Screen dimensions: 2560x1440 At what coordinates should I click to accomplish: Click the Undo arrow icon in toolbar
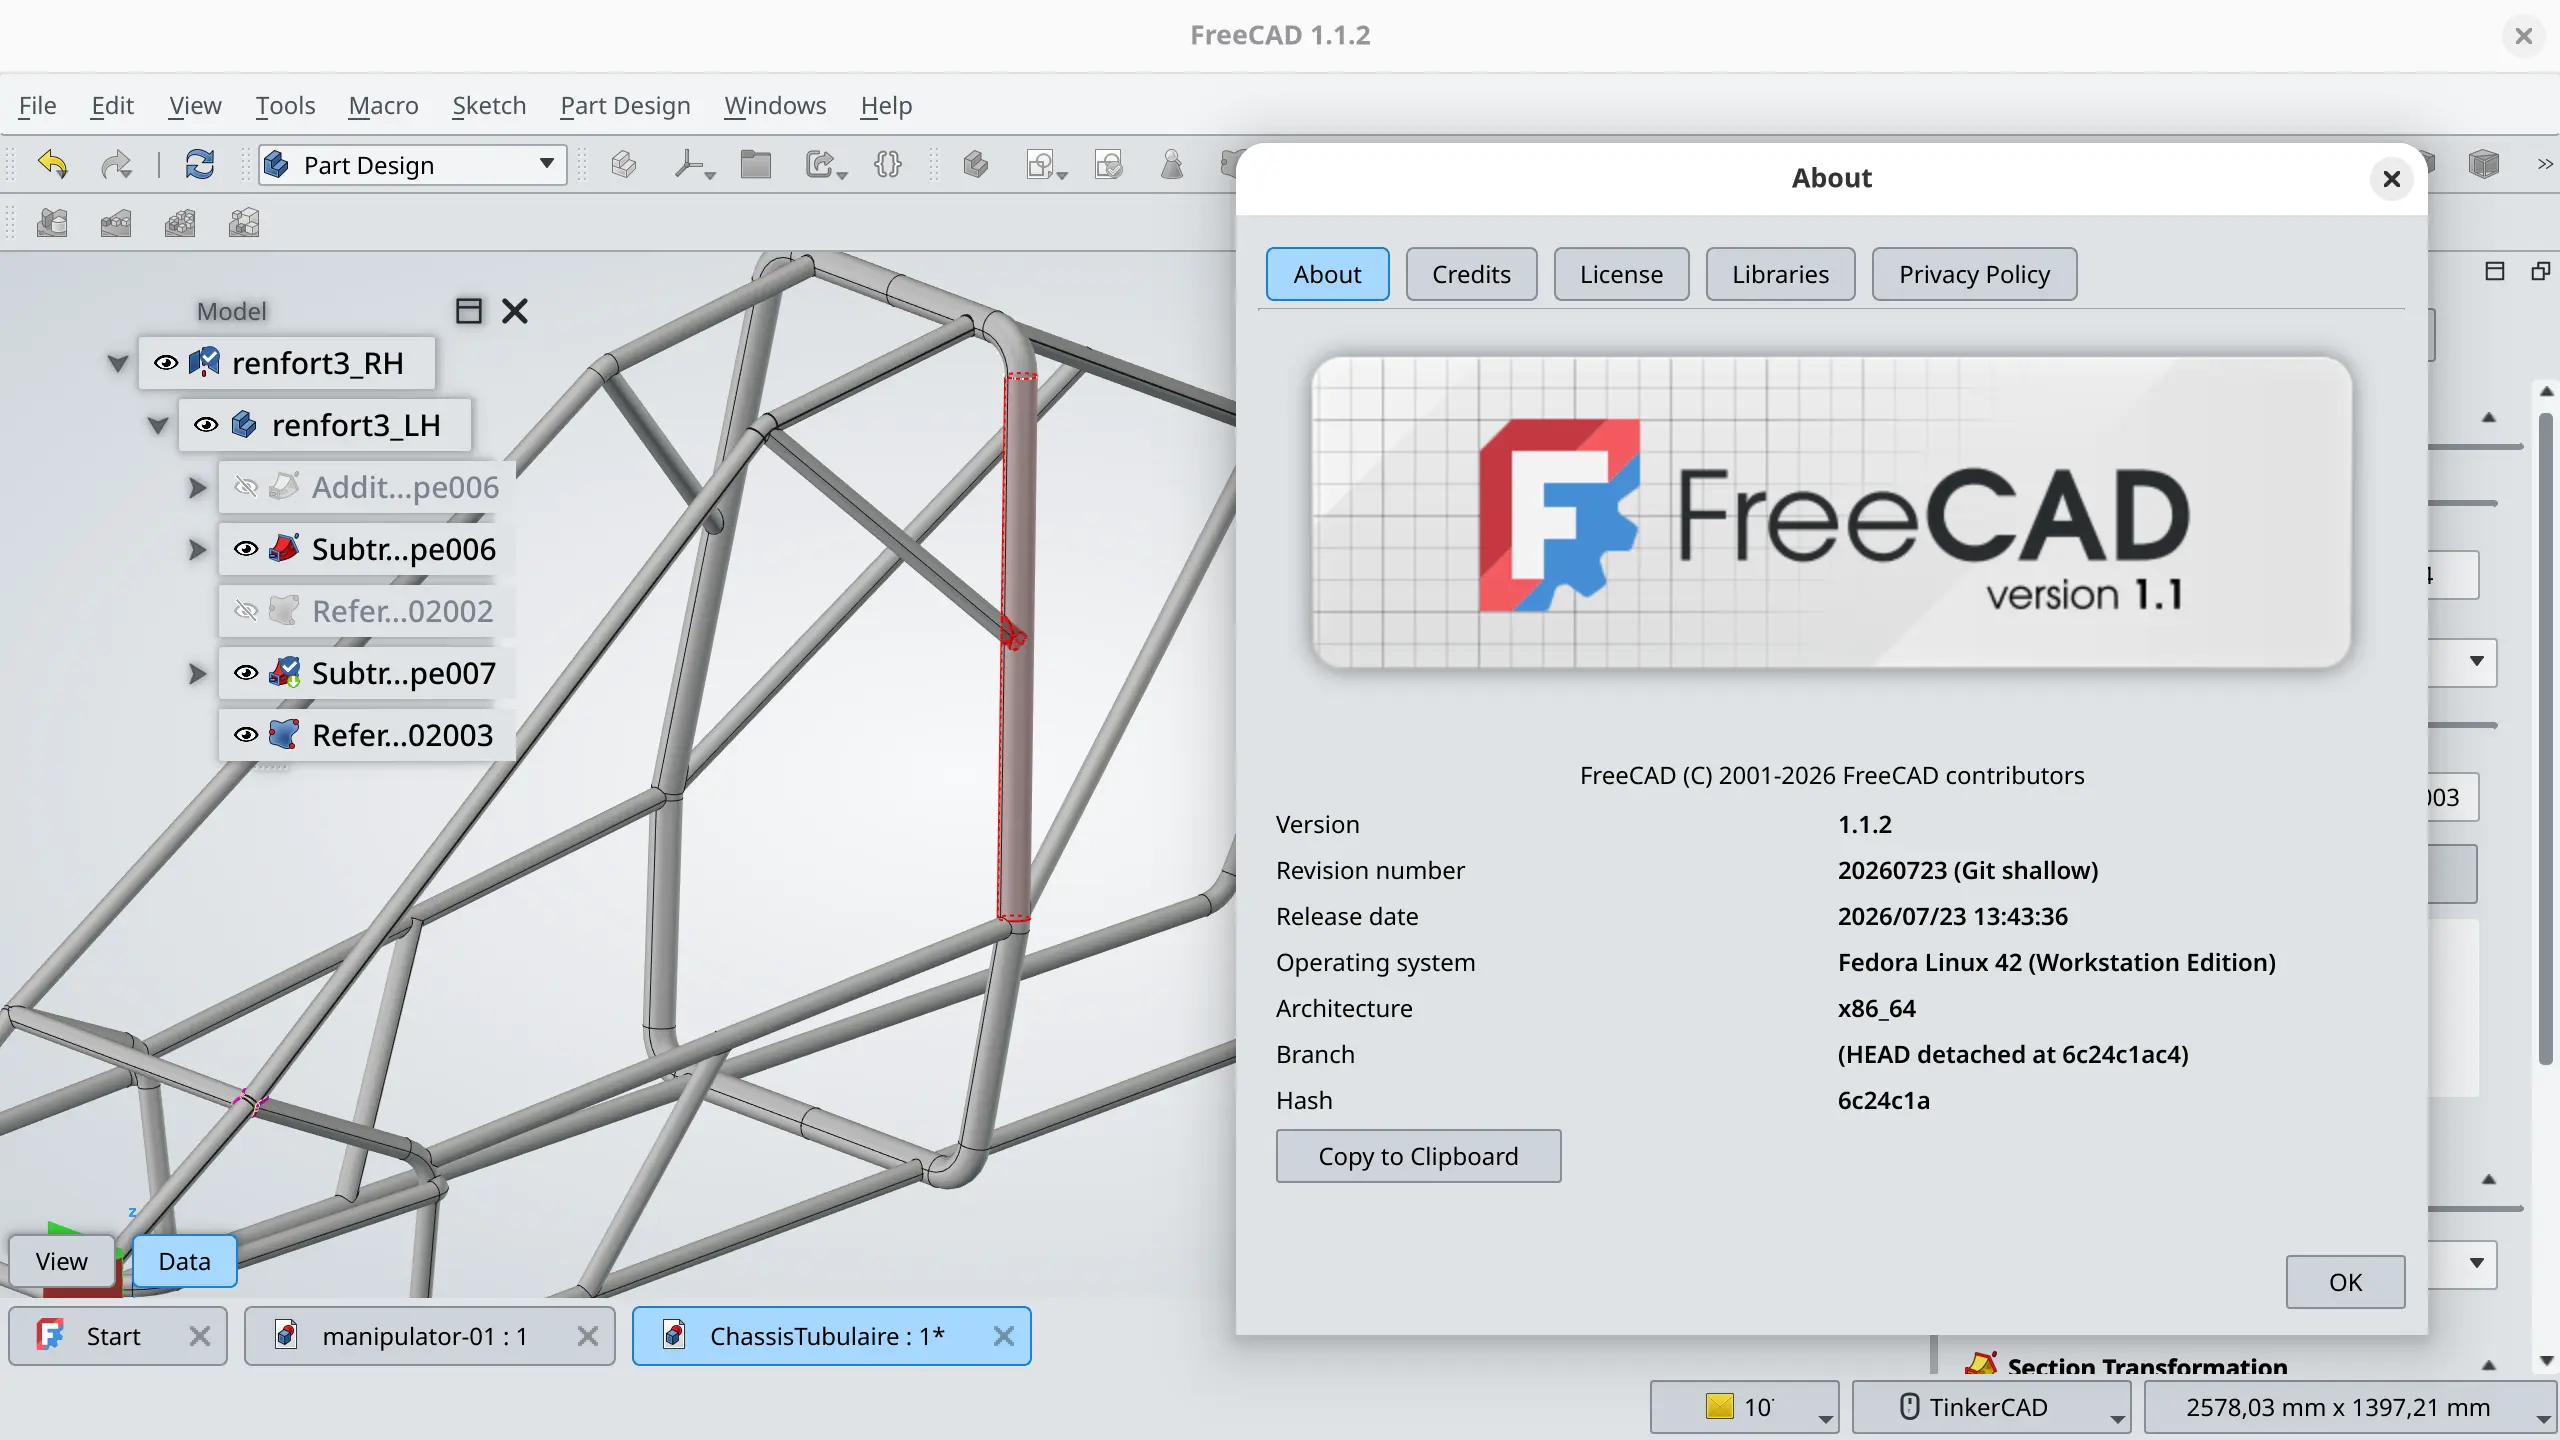53,164
